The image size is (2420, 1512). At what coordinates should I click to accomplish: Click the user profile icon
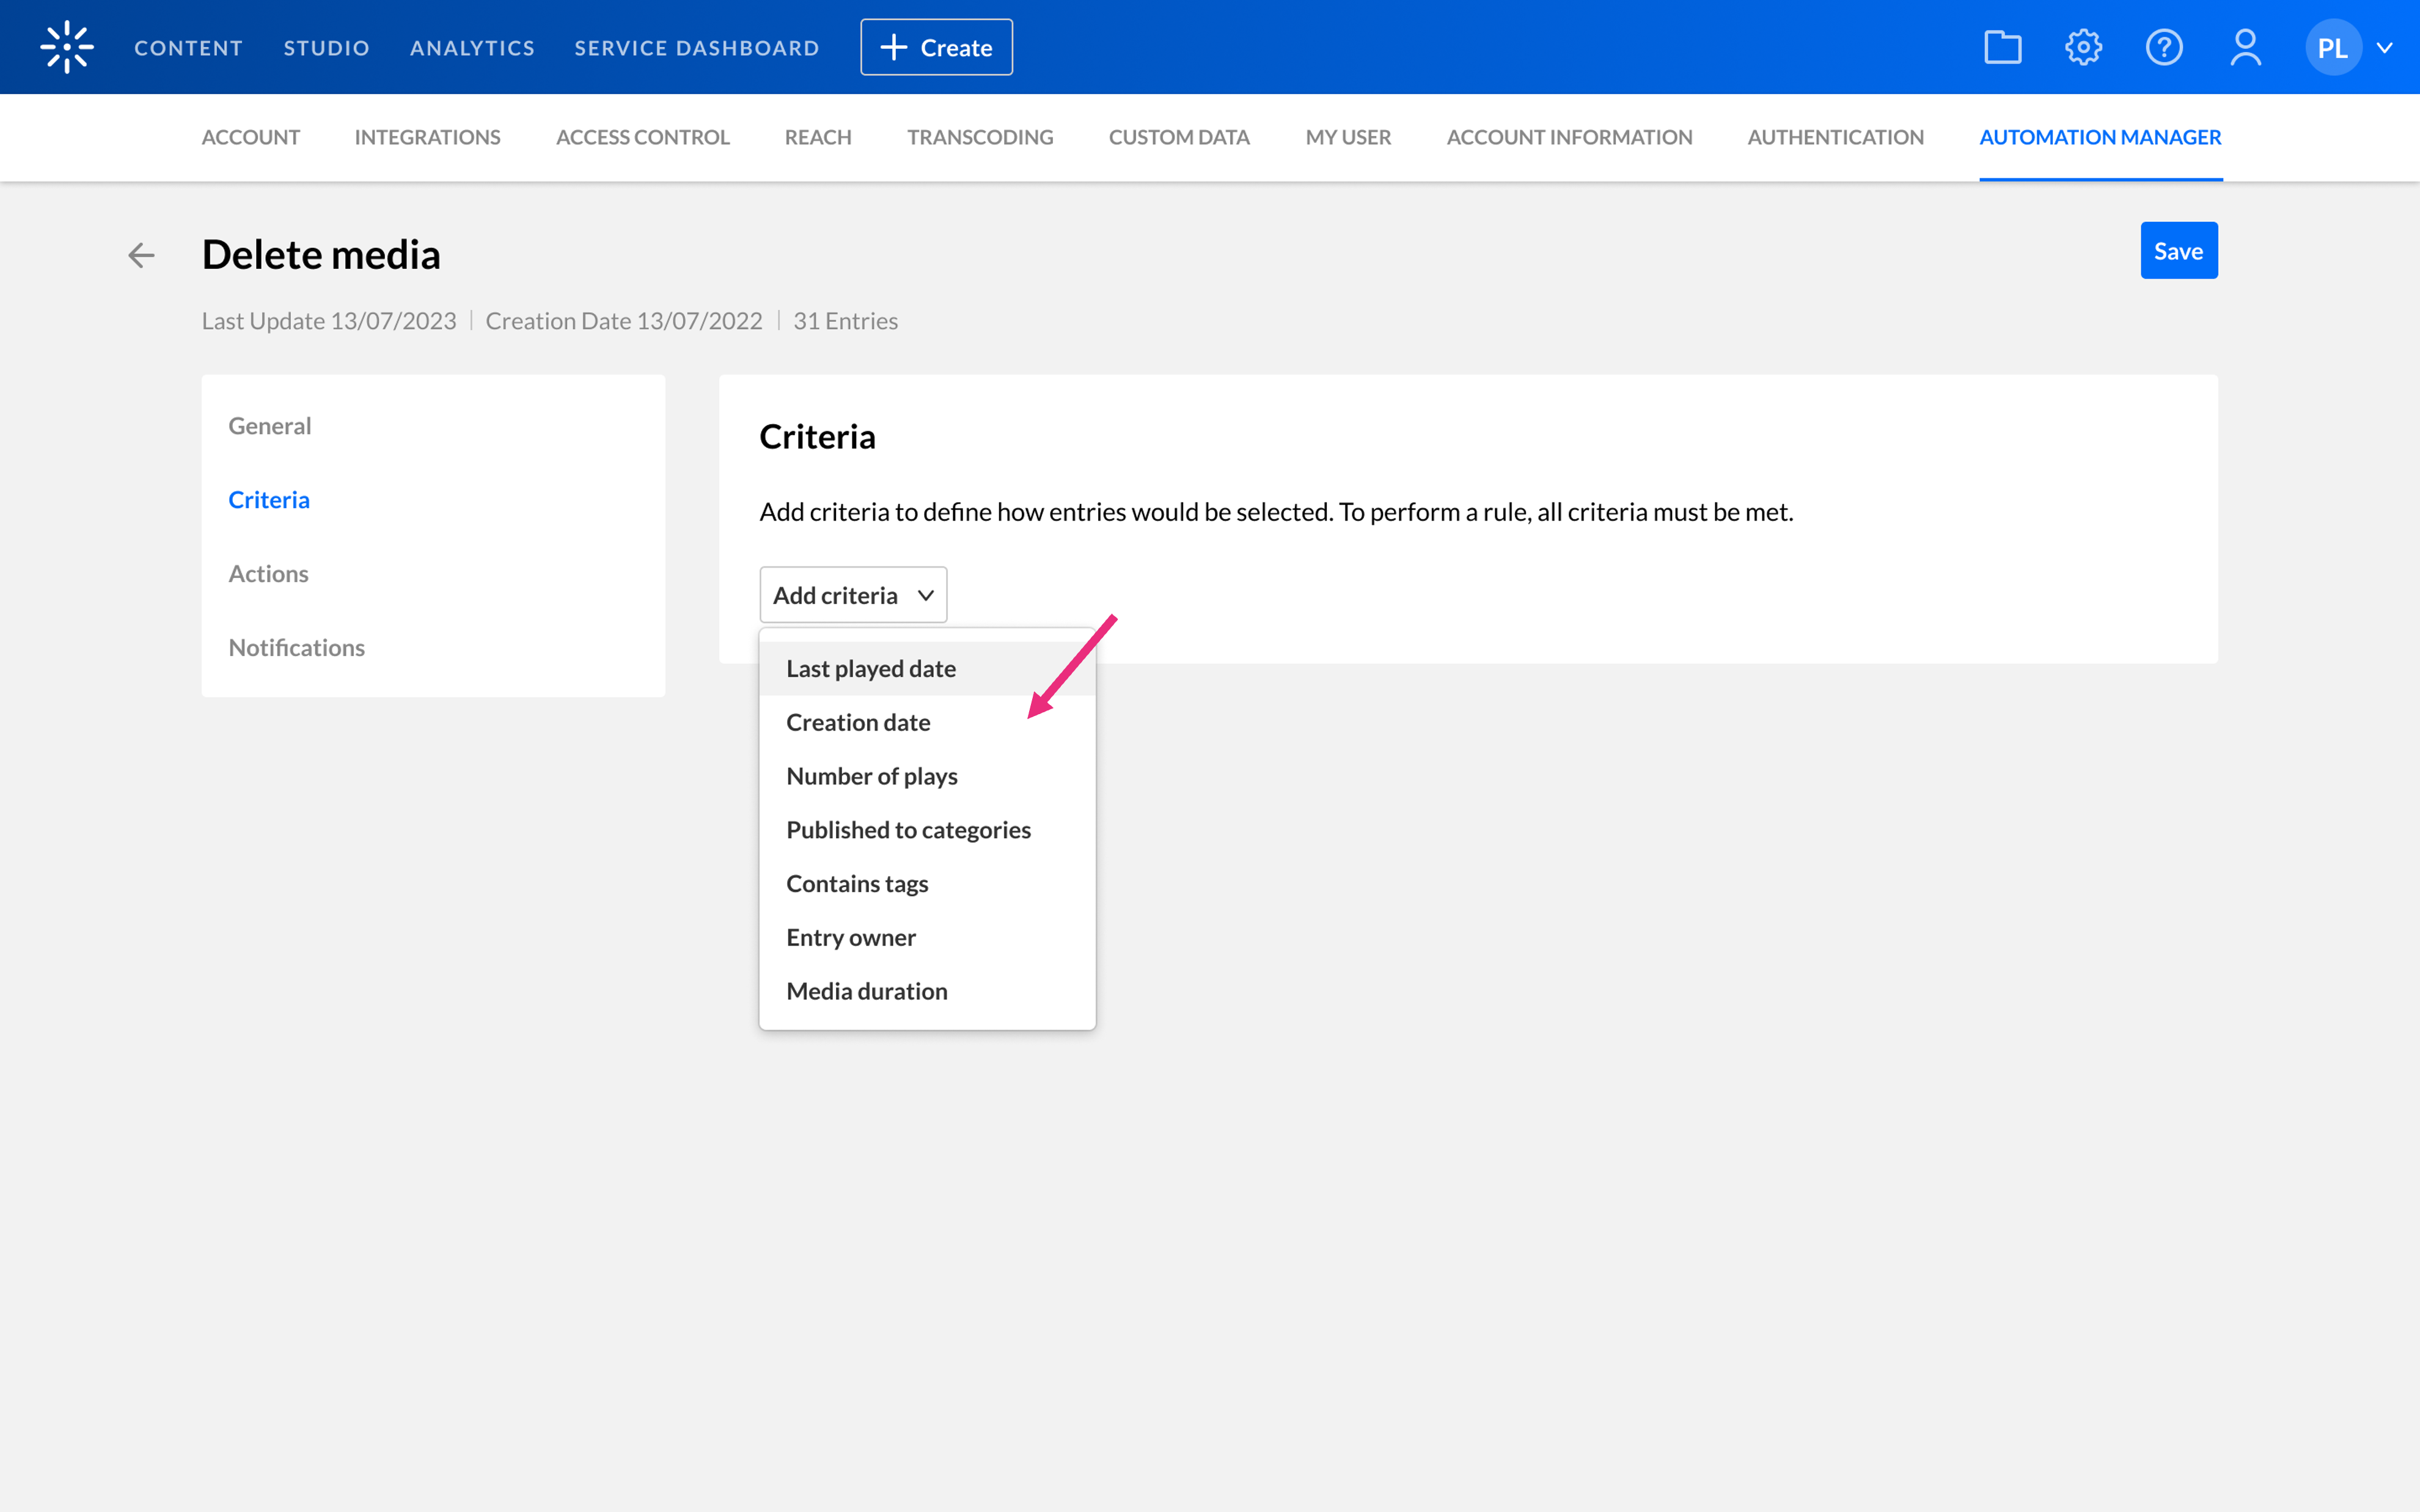click(2245, 47)
